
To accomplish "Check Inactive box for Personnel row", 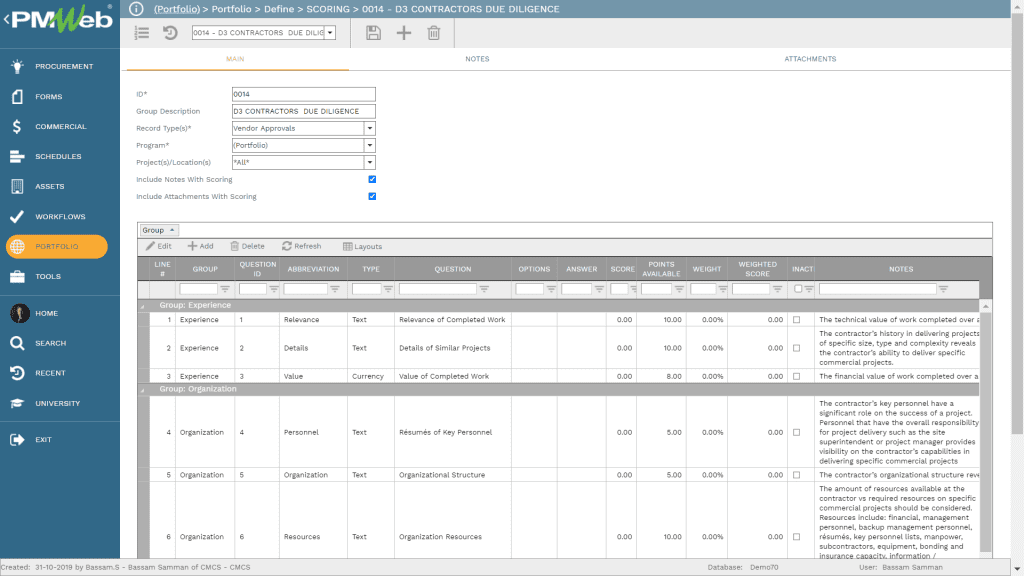I will click(x=796, y=432).
